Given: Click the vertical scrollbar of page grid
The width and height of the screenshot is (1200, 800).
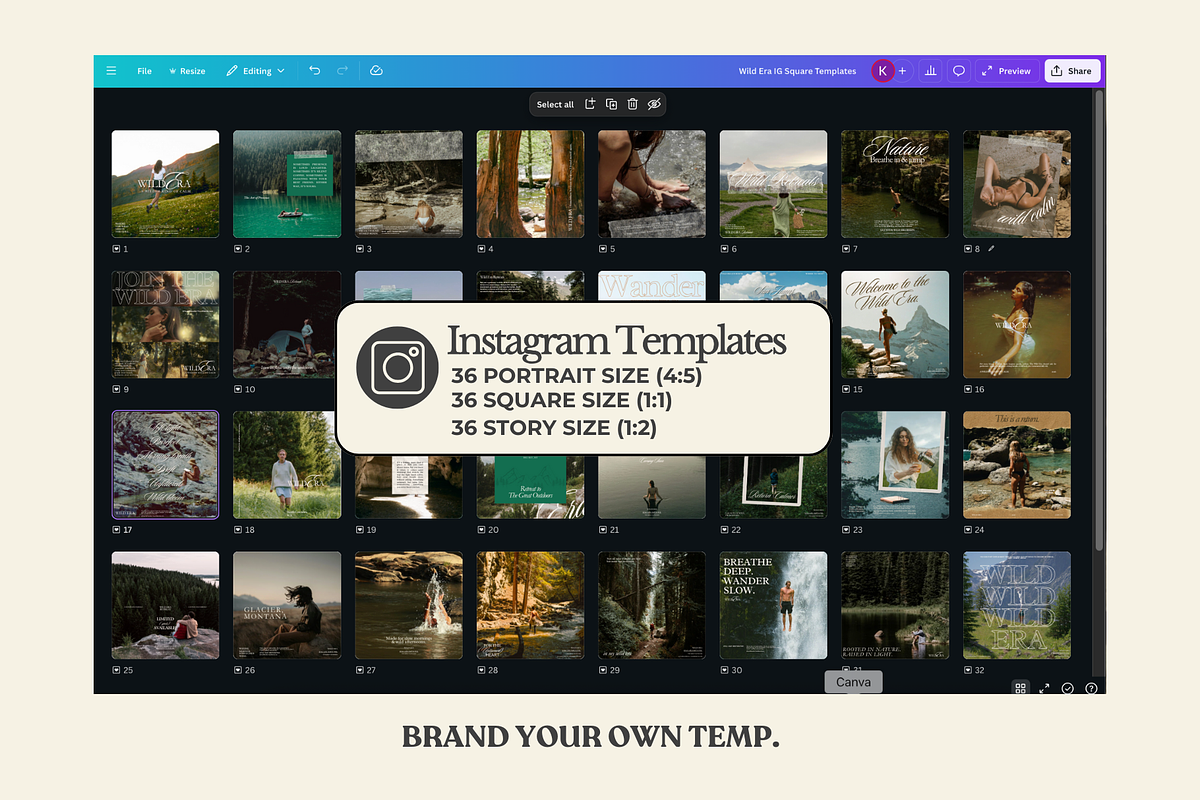Looking at the screenshot, I should (x=1099, y=320).
